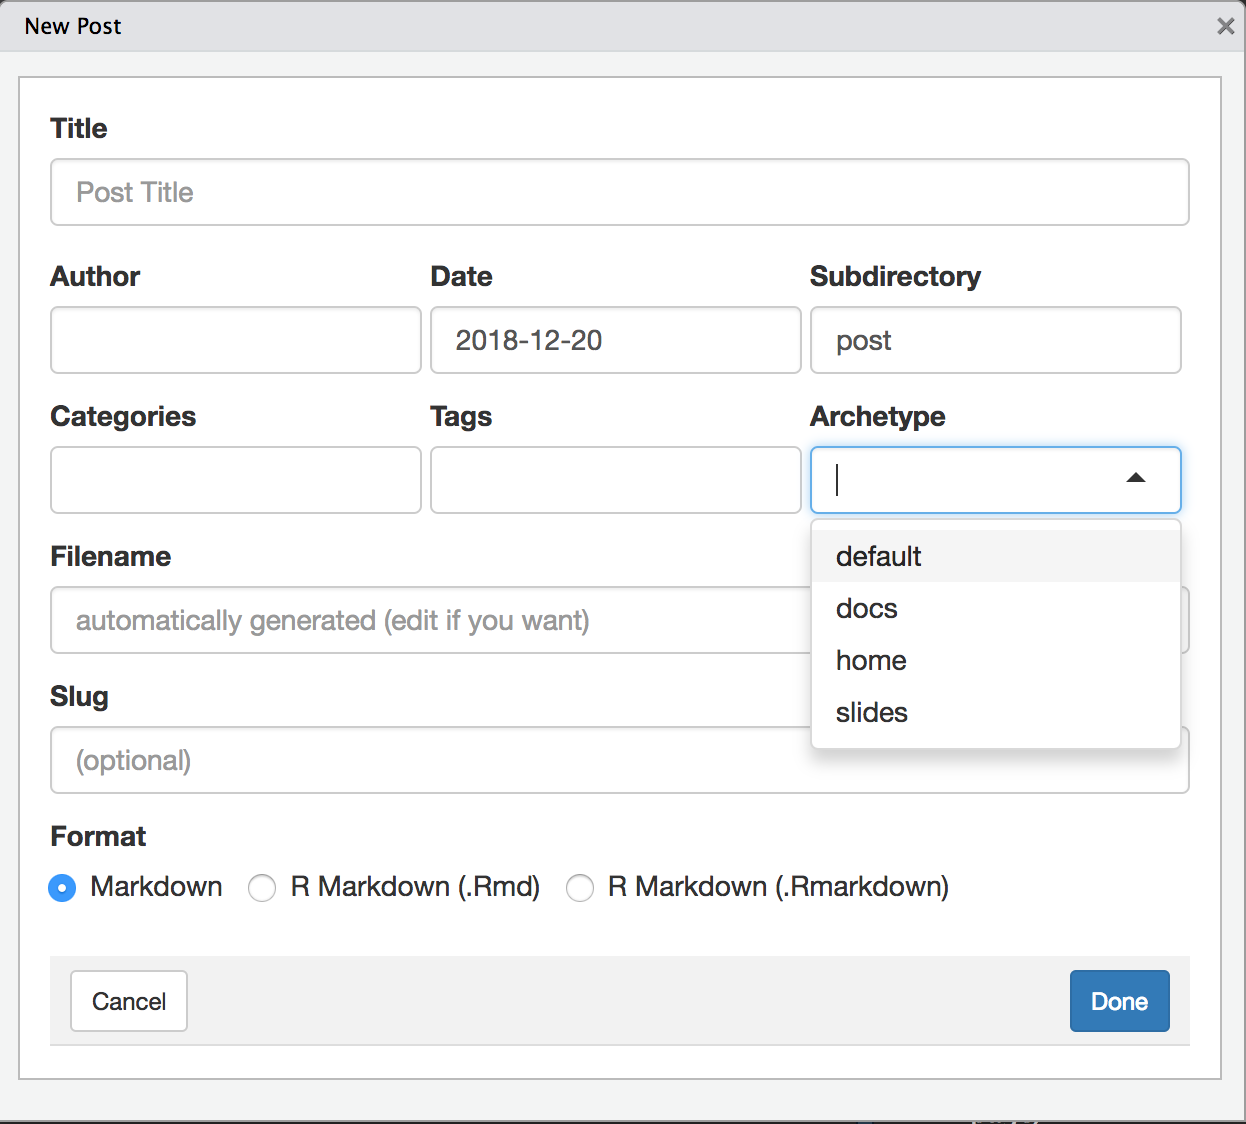Screen dimensions: 1246x1124
Task: Click the Date field showing 2018-12-20
Action: 615,340
